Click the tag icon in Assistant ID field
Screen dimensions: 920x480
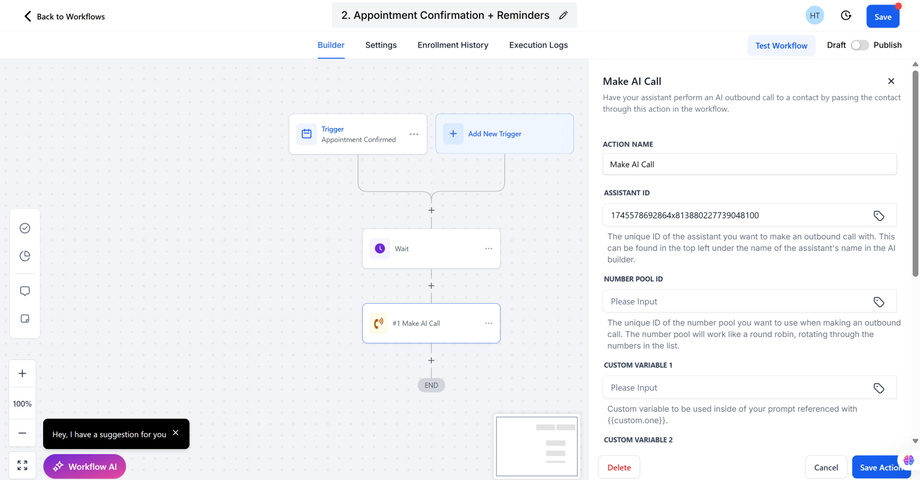point(879,216)
